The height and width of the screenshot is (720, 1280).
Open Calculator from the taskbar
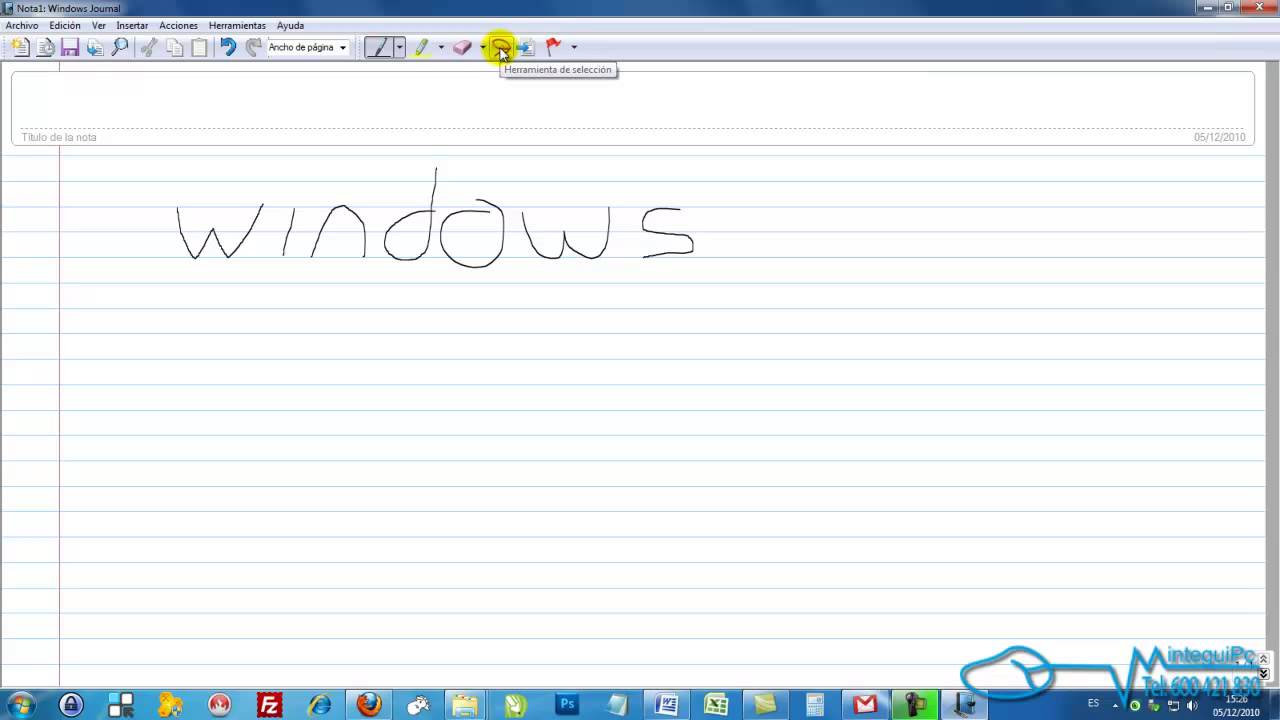[x=815, y=704]
